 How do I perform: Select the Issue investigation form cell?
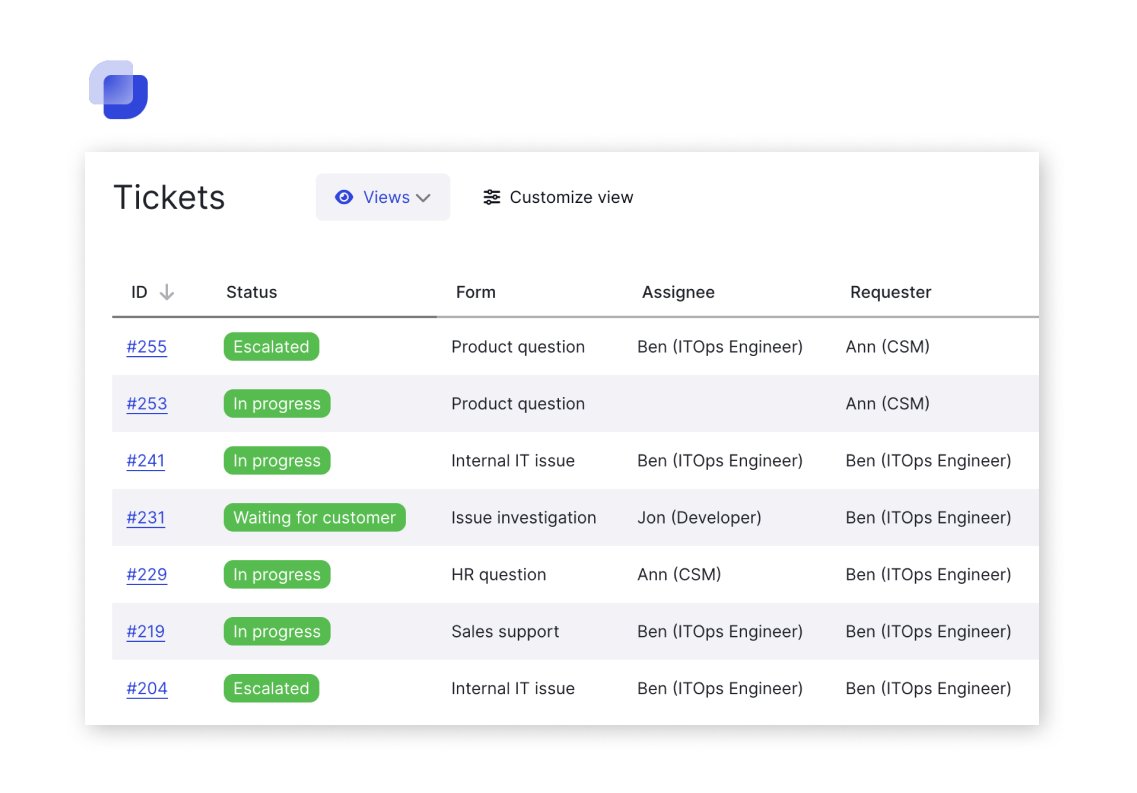pyautogui.click(x=524, y=518)
